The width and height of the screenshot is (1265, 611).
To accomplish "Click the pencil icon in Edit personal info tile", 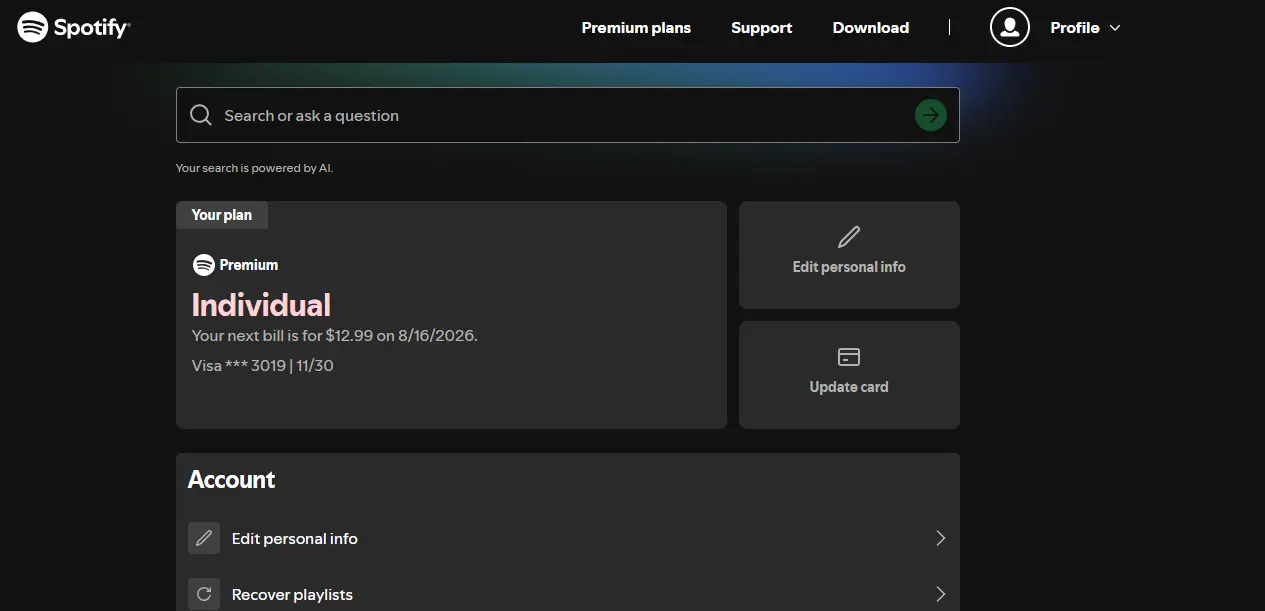I will [849, 237].
